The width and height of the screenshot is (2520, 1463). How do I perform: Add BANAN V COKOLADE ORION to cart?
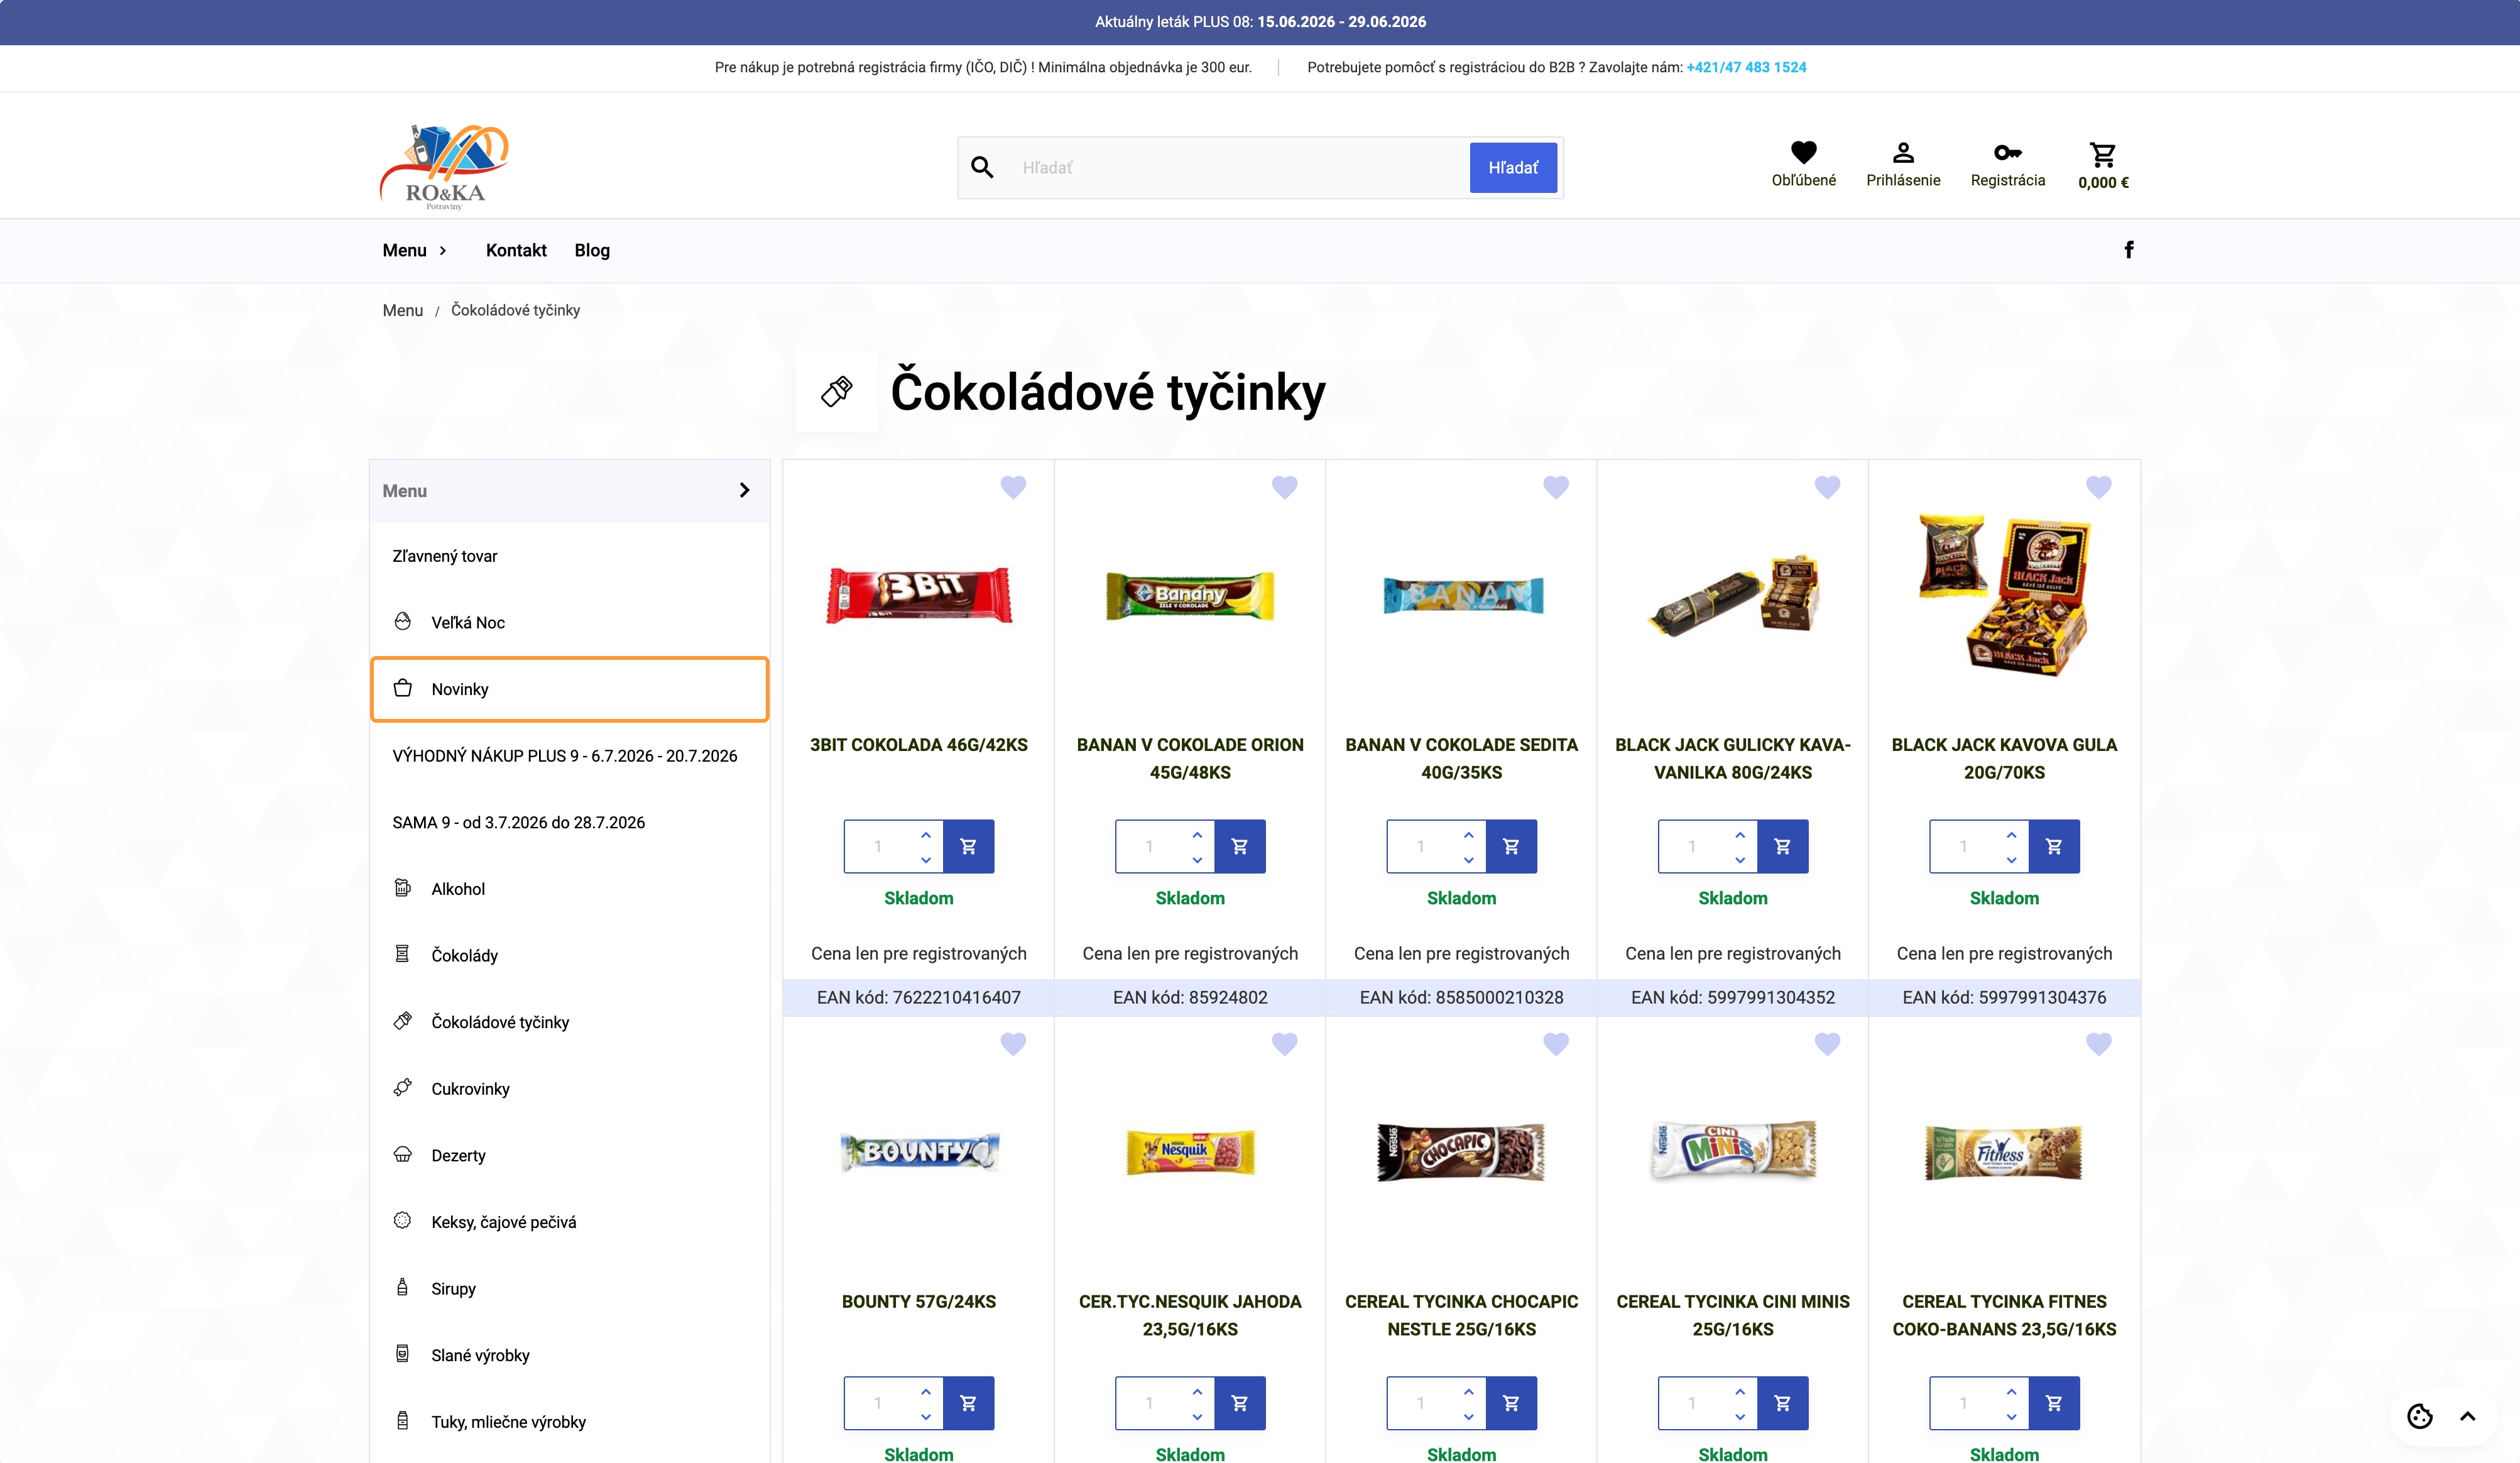[1240, 846]
